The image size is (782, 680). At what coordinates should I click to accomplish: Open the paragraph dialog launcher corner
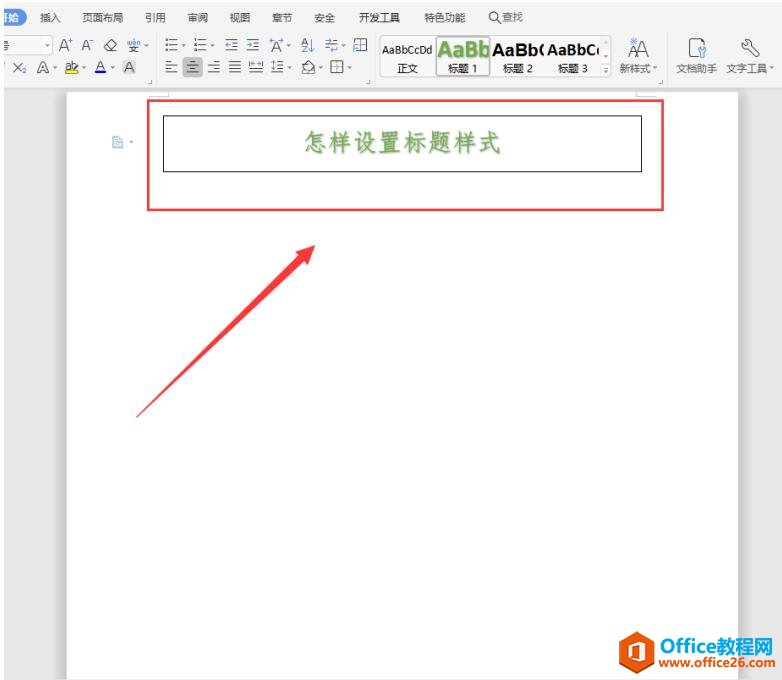point(368,81)
